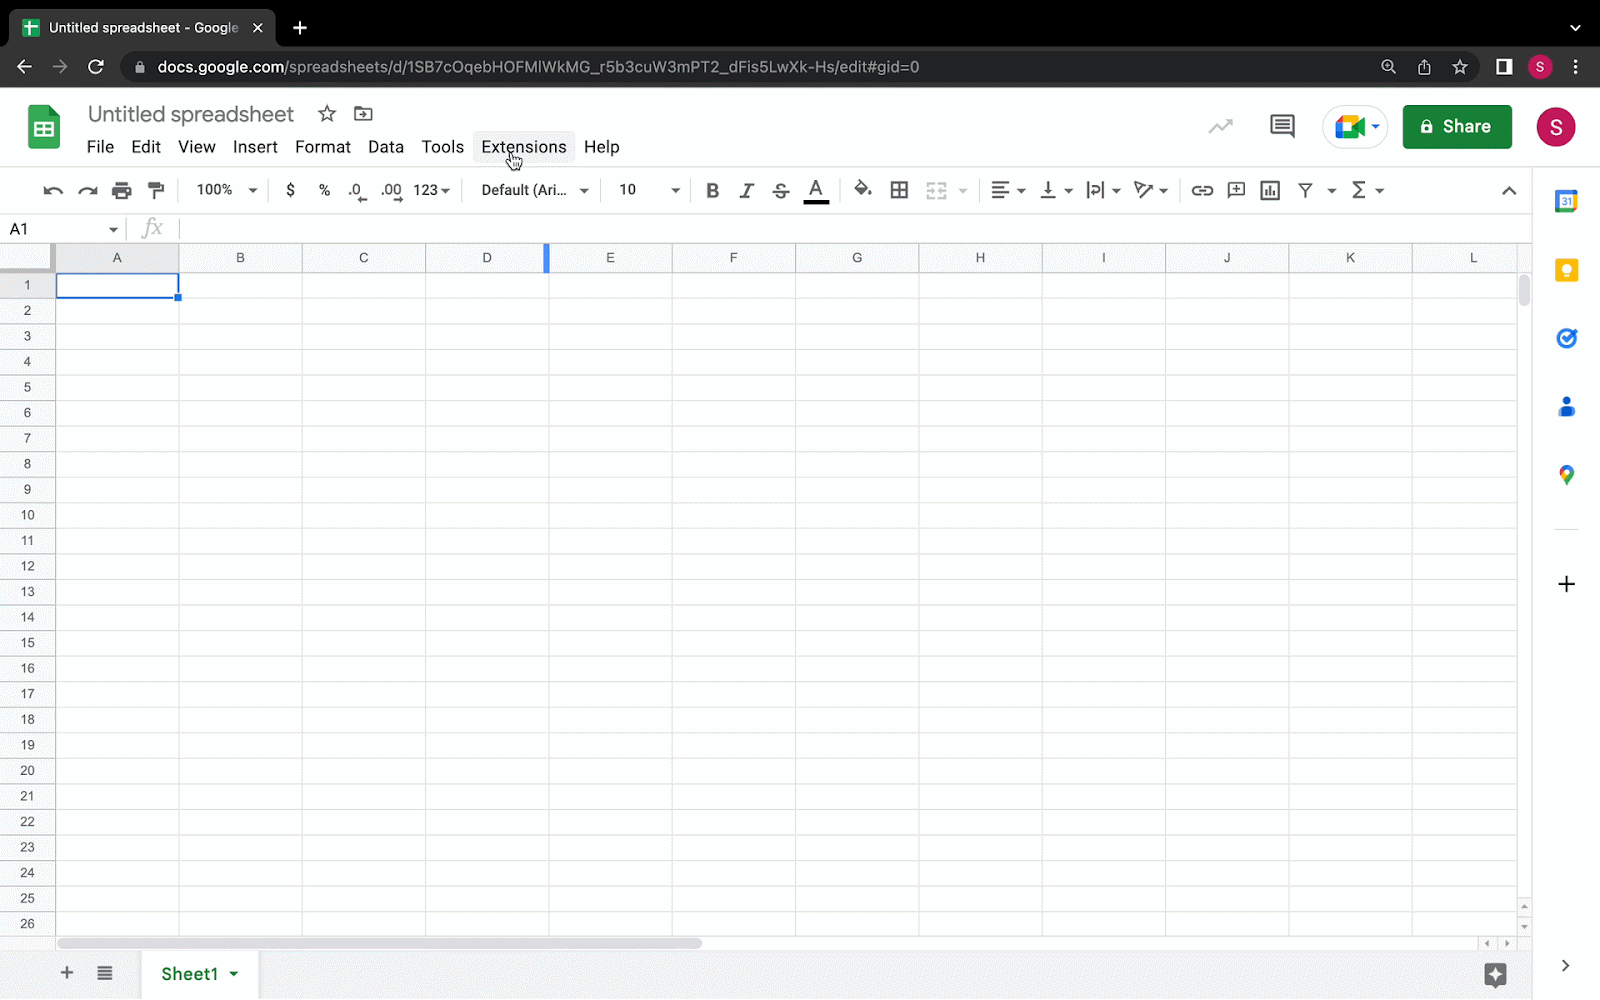Open the zoom 100% dropdown
The width and height of the screenshot is (1600, 1000).
coord(227,190)
